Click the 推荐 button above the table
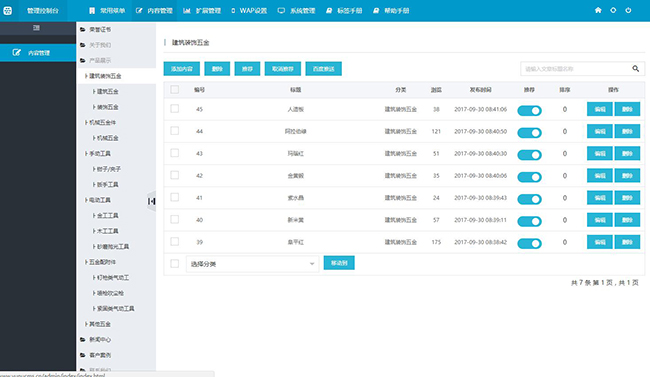The width and height of the screenshot is (650, 377). 247,69
